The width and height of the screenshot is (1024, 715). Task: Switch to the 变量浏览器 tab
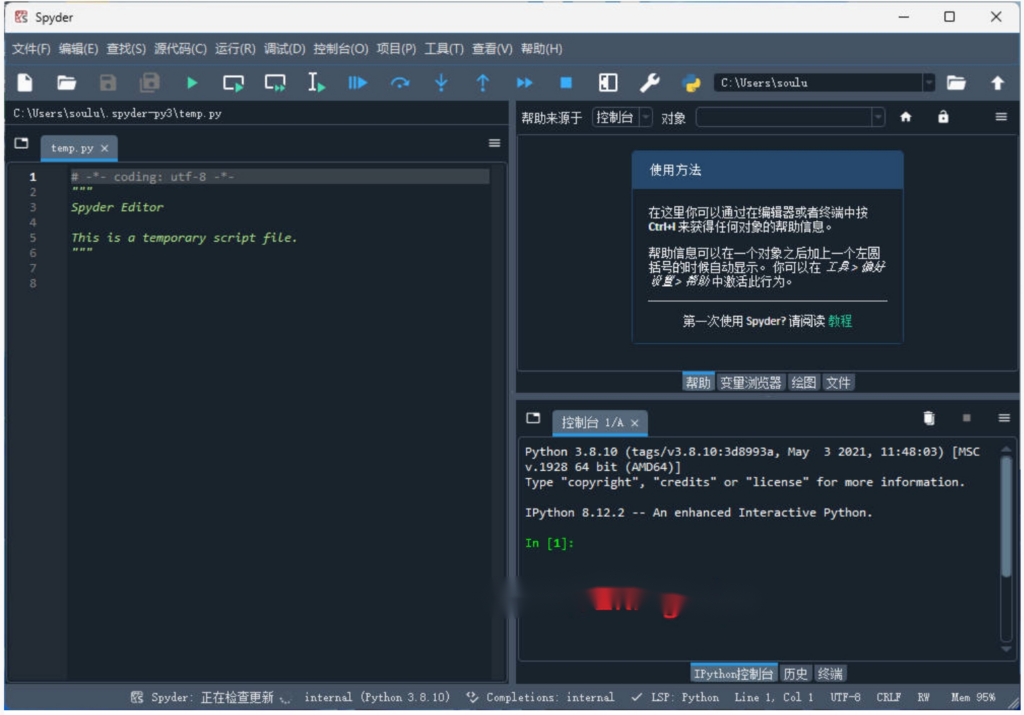point(751,382)
